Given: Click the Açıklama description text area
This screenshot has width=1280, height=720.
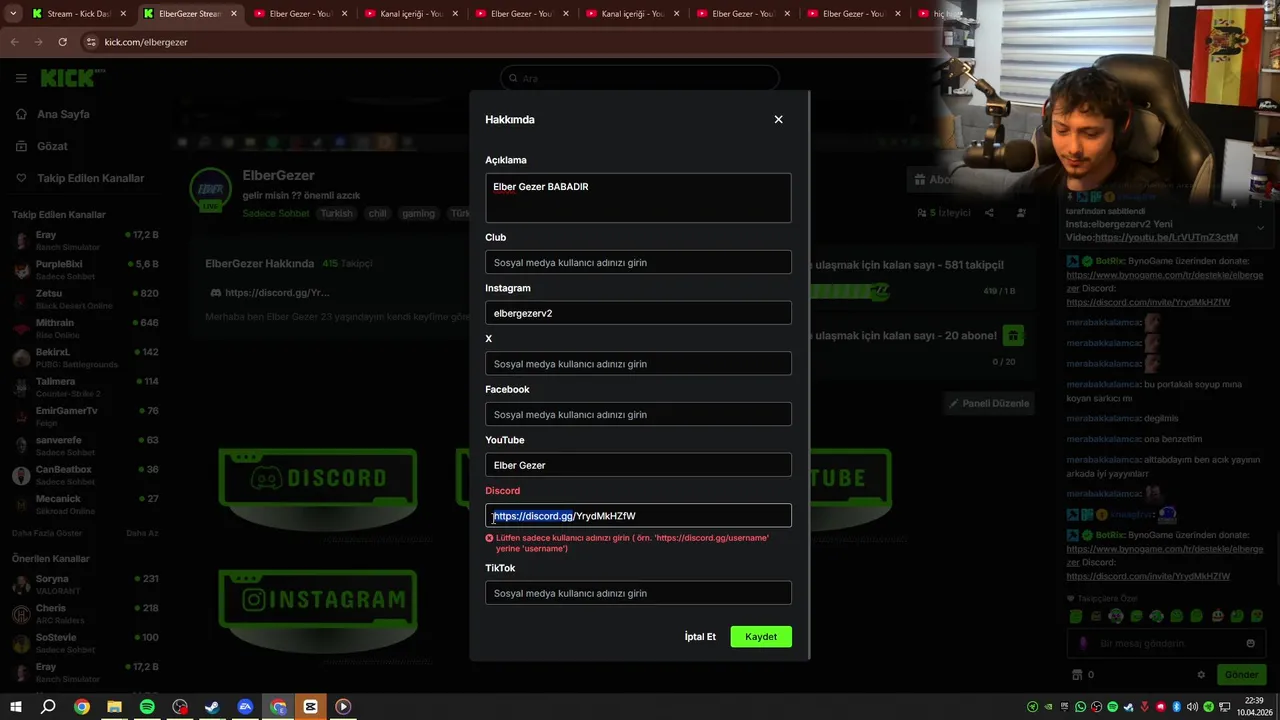Looking at the screenshot, I should coord(638,197).
